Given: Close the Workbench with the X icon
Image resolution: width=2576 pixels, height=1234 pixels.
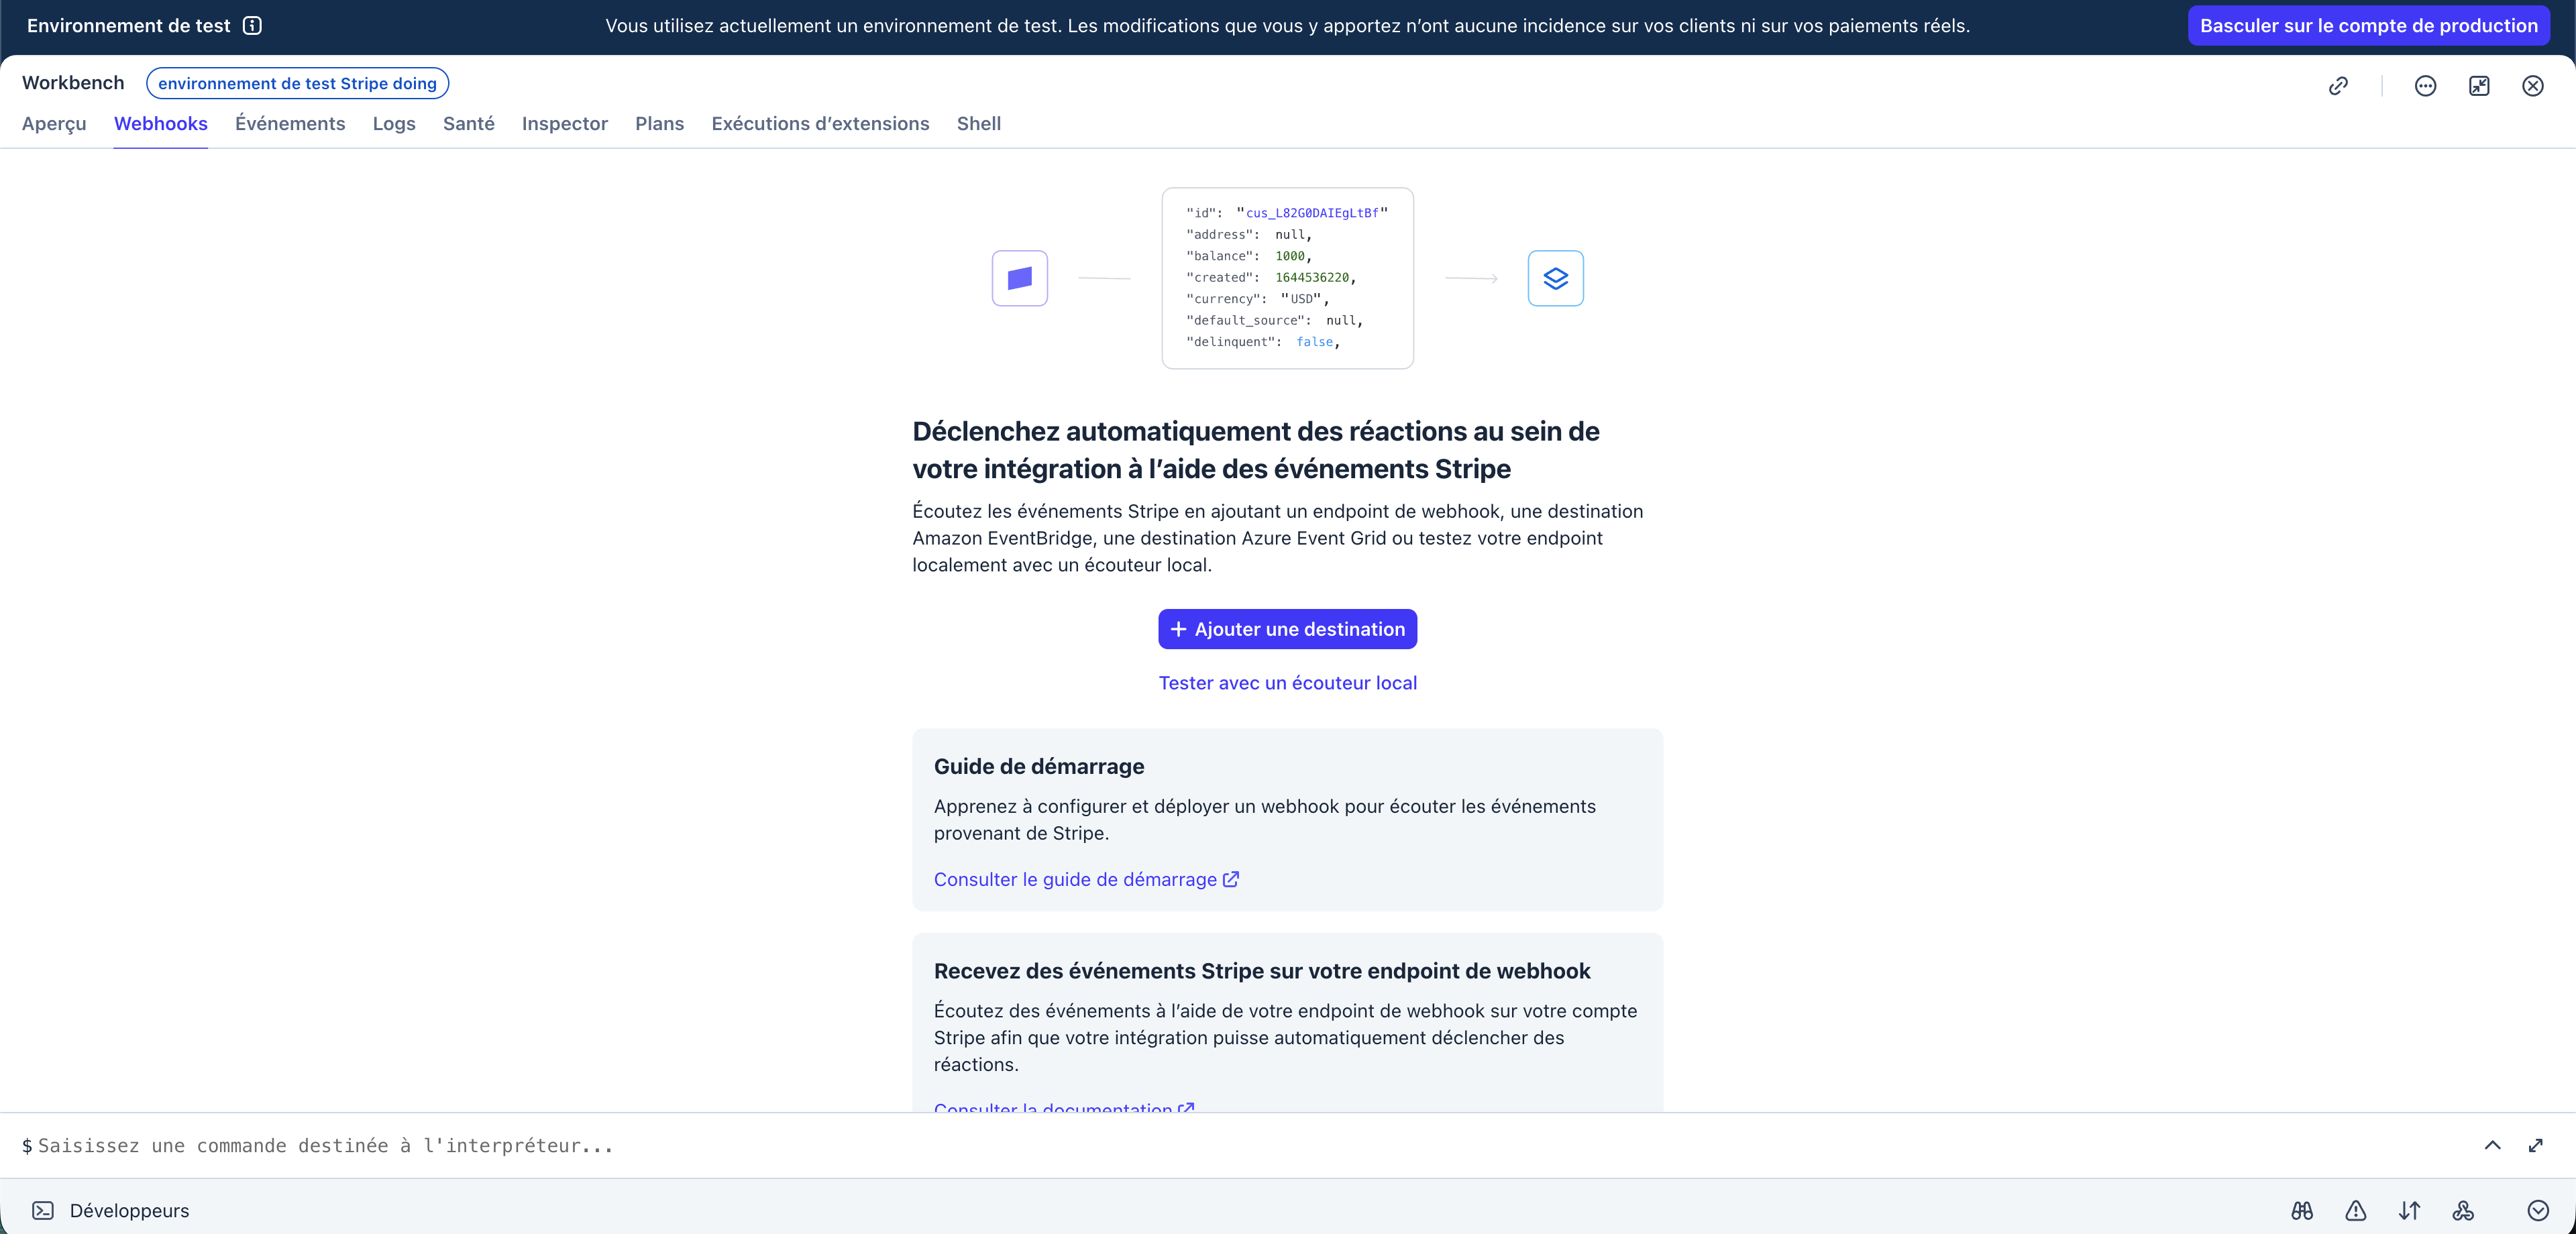Looking at the screenshot, I should pyautogui.click(x=2533, y=86).
